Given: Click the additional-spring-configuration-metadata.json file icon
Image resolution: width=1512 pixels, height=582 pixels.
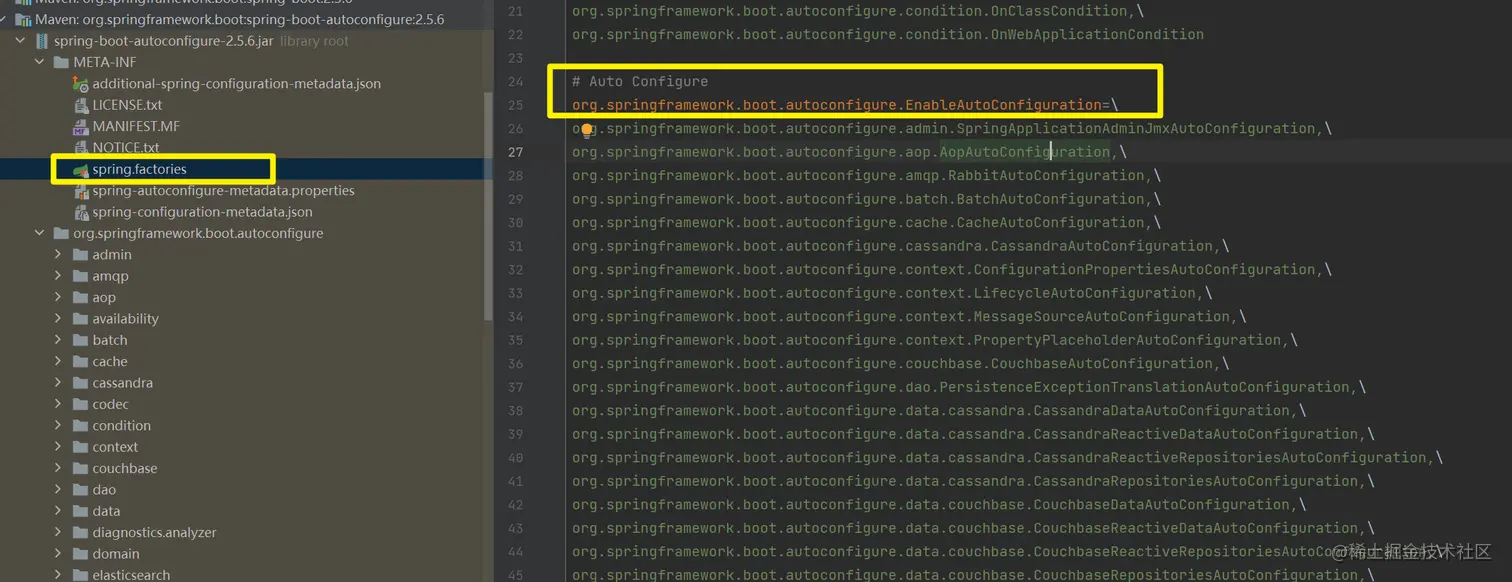Looking at the screenshot, I should [x=81, y=84].
